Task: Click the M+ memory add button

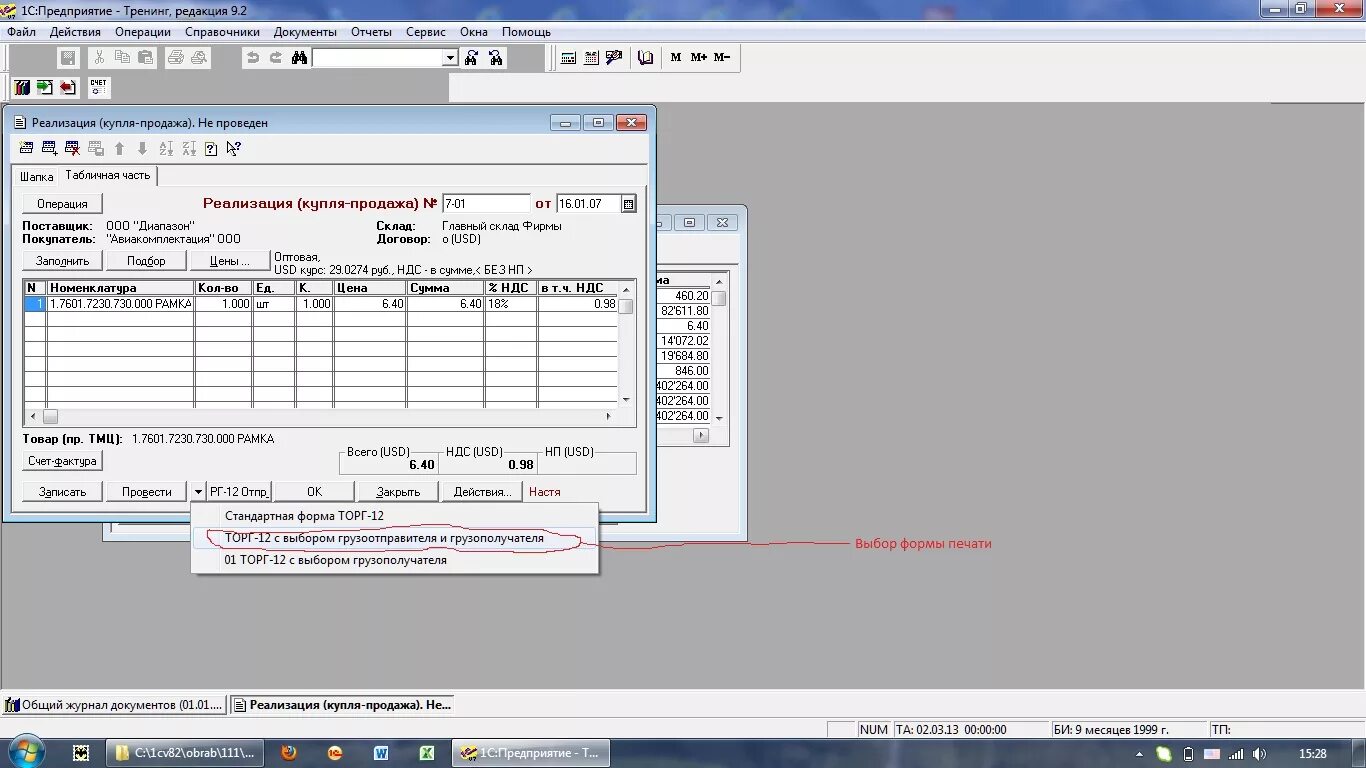Action: [x=699, y=58]
